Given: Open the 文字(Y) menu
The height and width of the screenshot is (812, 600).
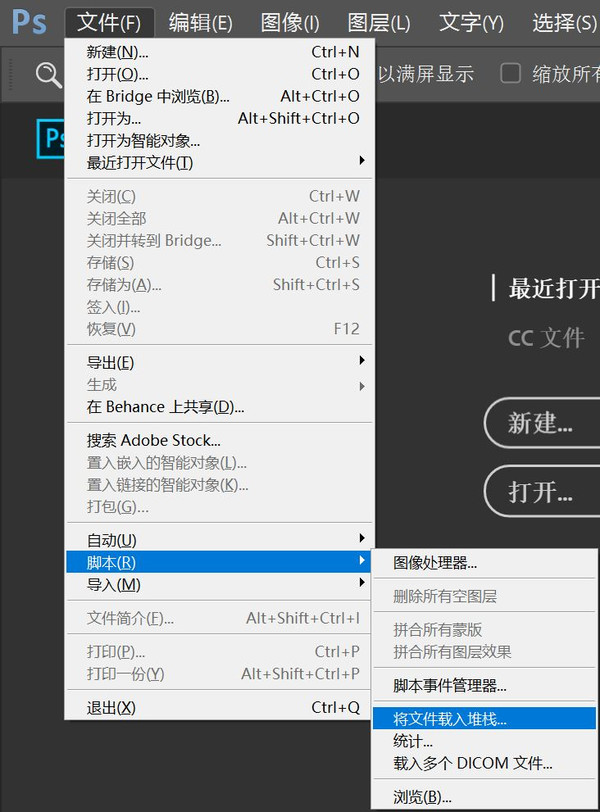Looking at the screenshot, I should 471,23.
